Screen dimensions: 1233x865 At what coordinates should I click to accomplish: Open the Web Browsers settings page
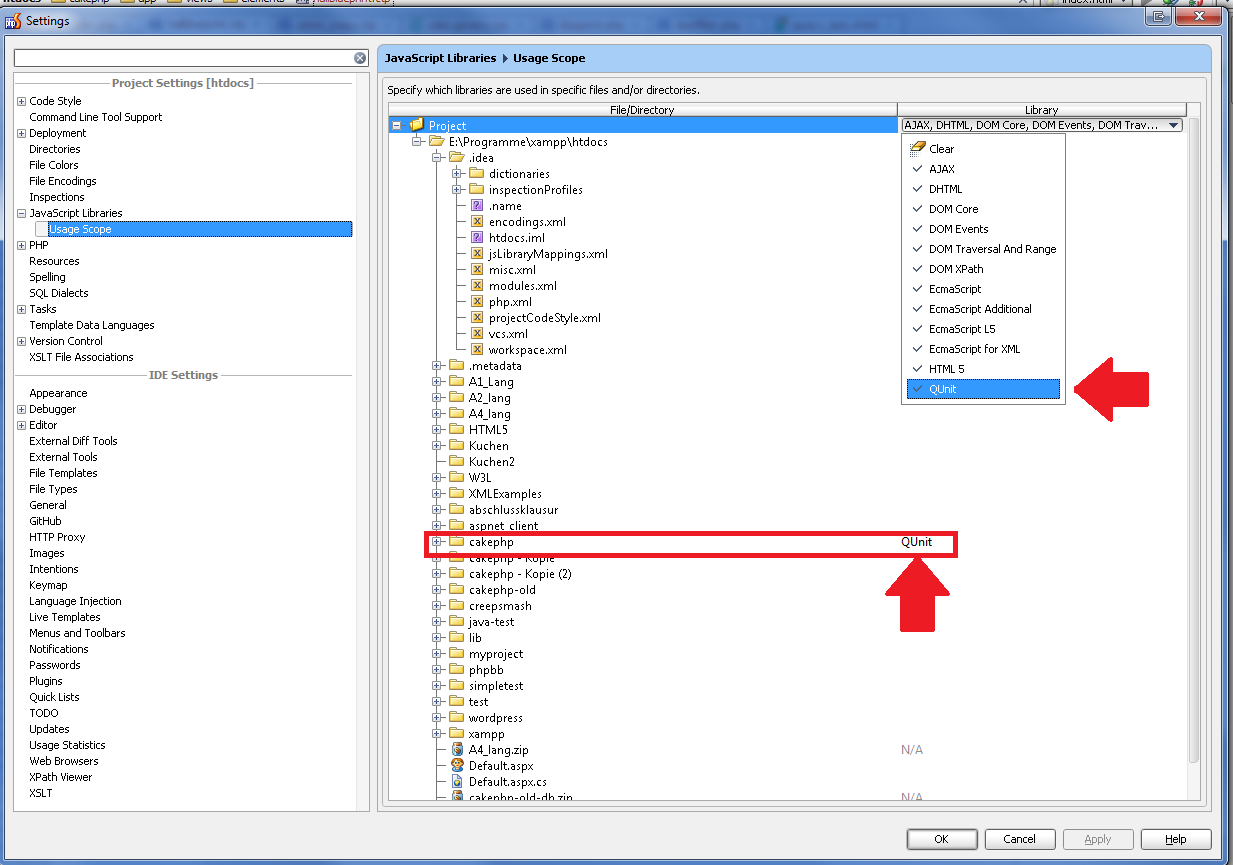63,761
